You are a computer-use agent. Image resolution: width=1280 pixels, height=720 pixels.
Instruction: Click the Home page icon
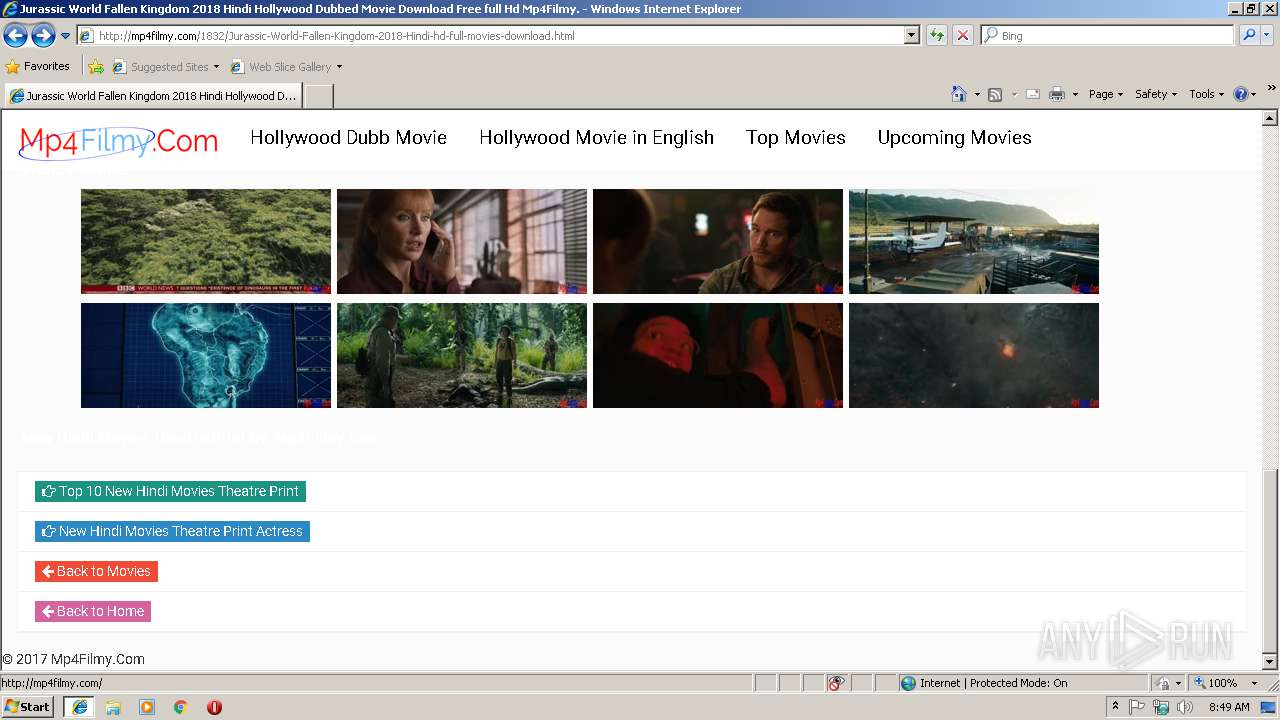tap(958, 94)
